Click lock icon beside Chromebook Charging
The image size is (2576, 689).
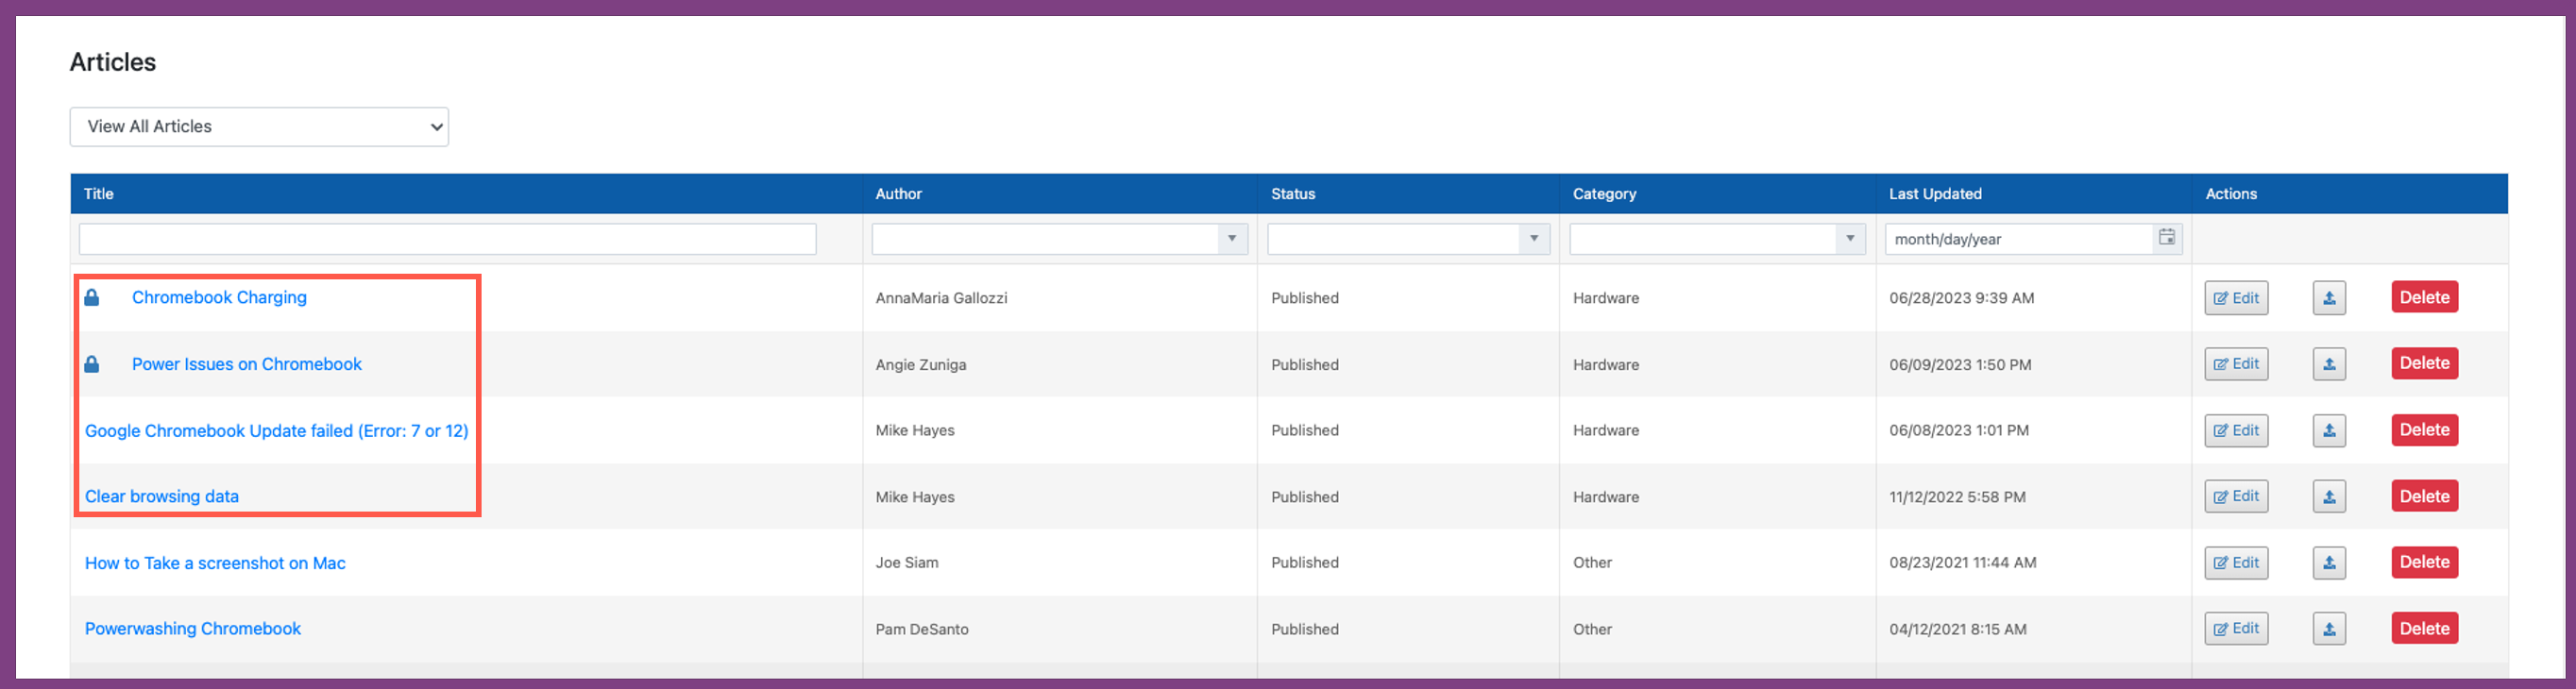pyautogui.click(x=92, y=297)
